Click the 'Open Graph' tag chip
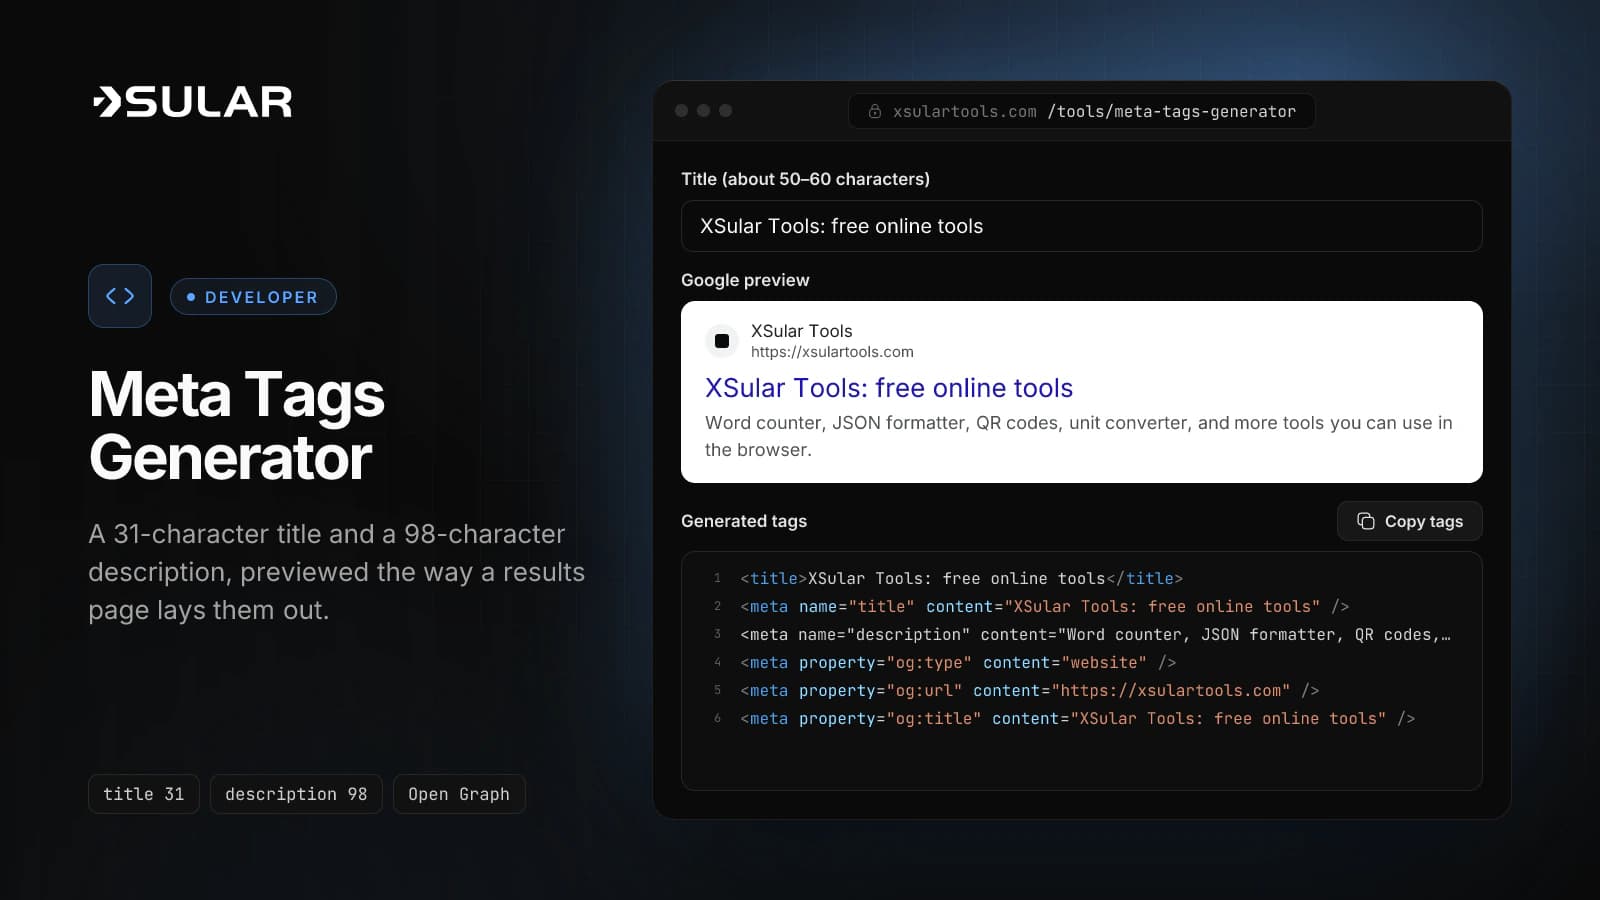Viewport: 1600px width, 900px height. tap(459, 794)
